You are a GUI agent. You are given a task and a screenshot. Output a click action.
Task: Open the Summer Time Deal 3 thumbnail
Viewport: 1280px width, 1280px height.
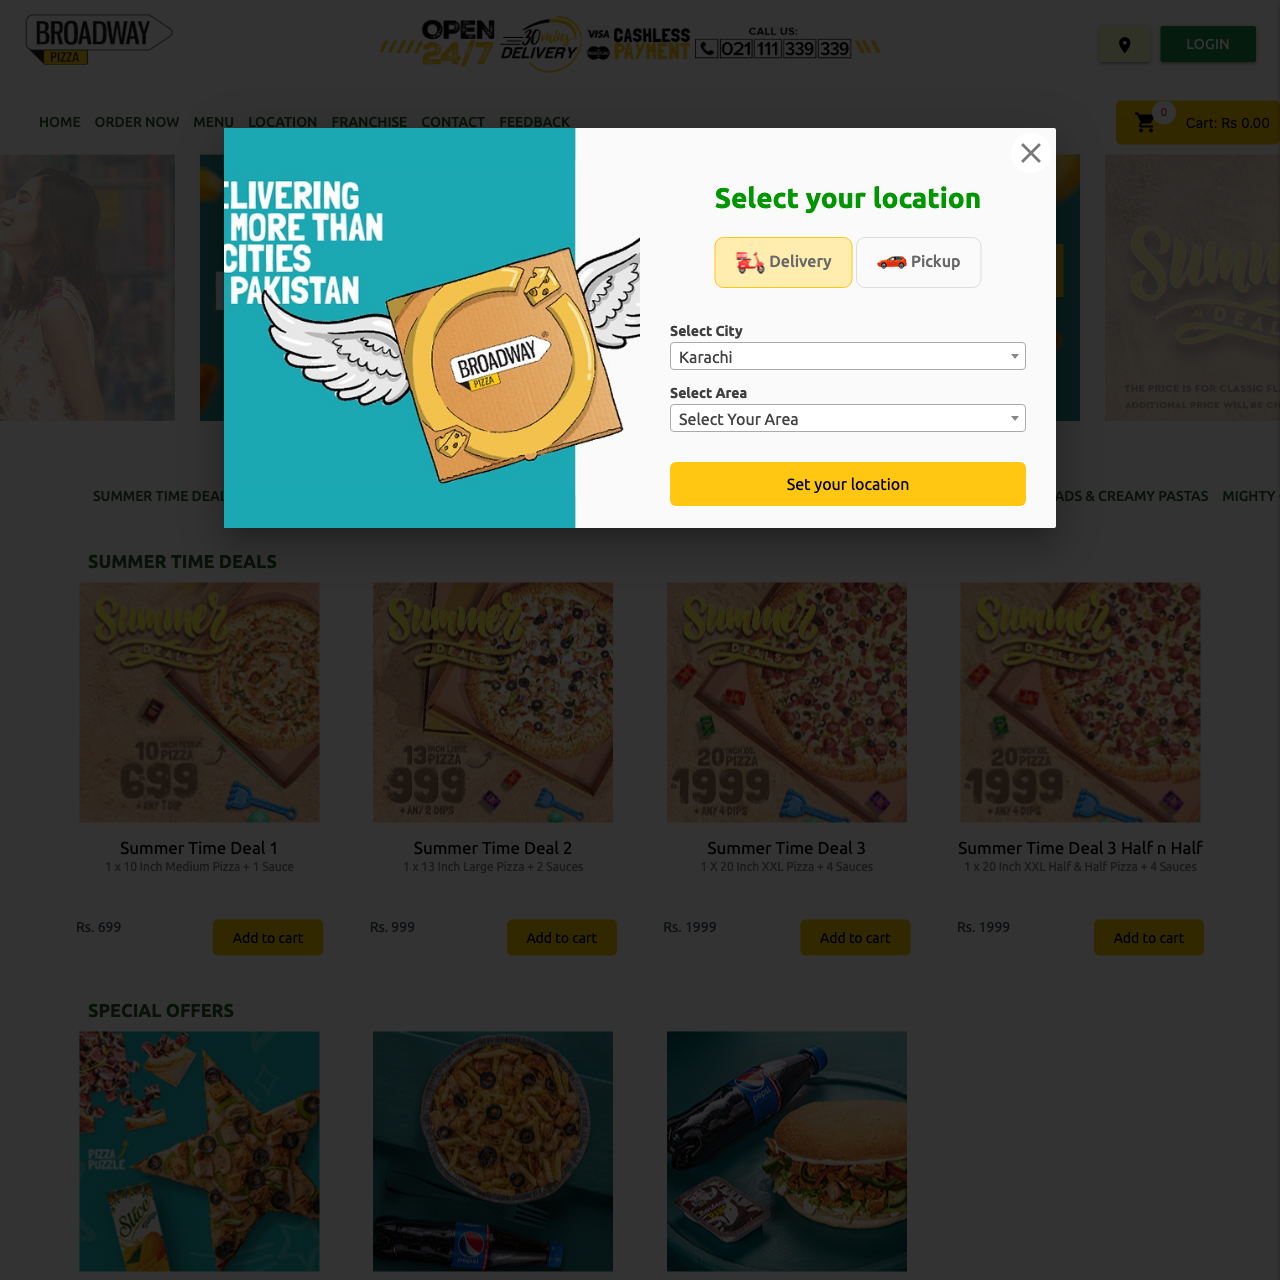point(787,703)
